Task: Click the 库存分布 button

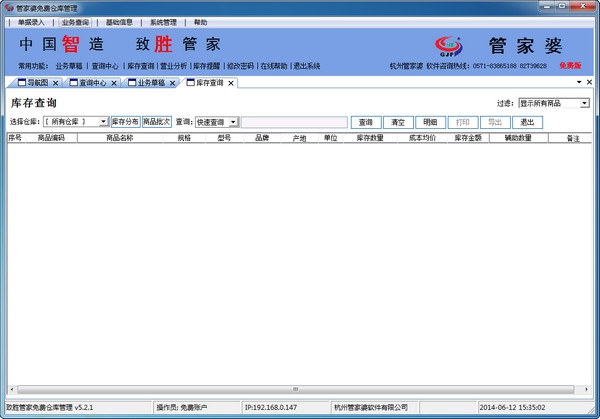Action: coord(126,122)
